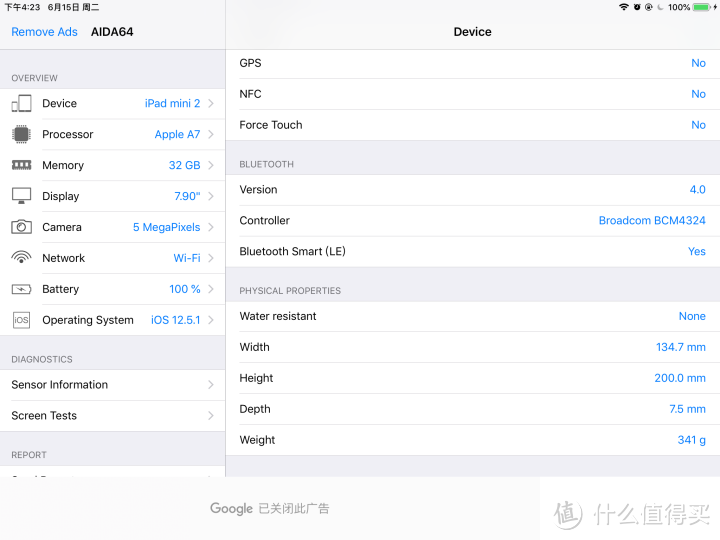Tap the 5 MegaPixels value
Image resolution: width=720 pixels, height=540 pixels.
click(x=167, y=227)
